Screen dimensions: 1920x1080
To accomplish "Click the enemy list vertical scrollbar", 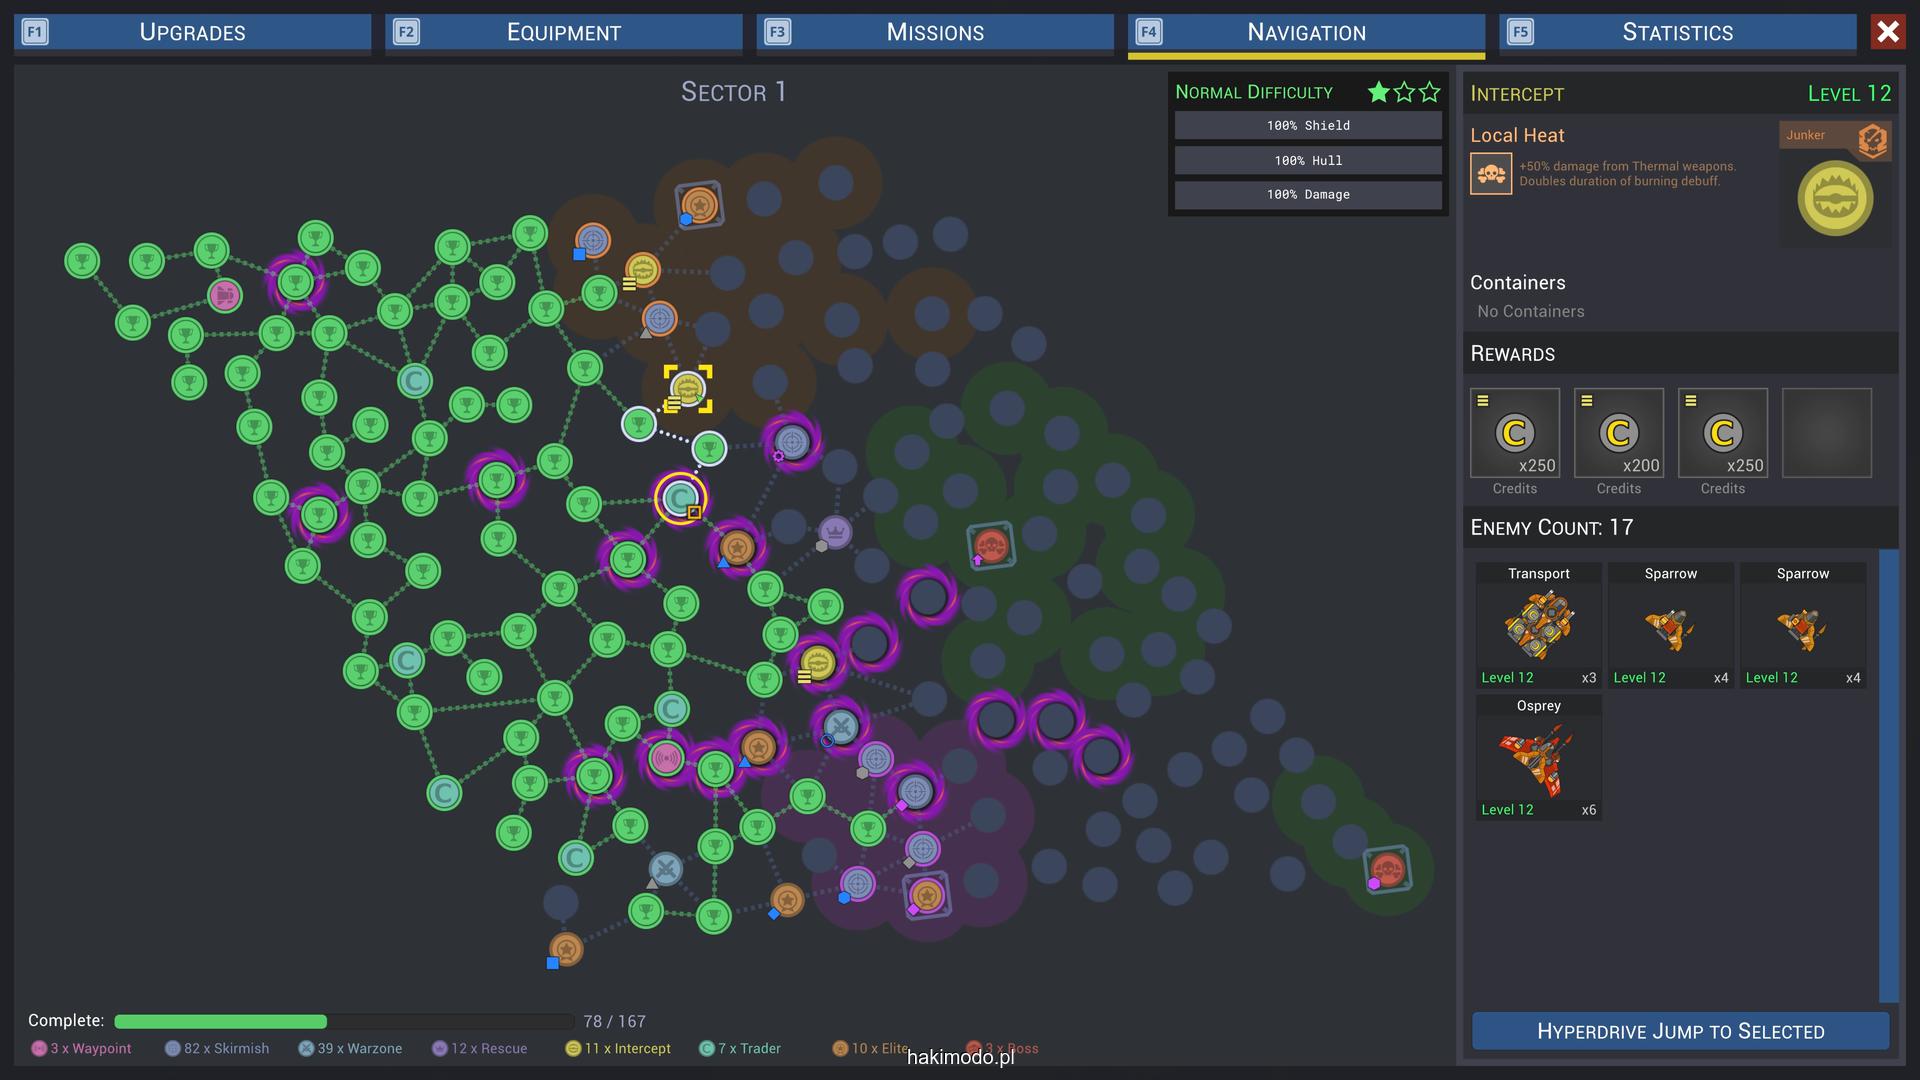I will [1888, 775].
